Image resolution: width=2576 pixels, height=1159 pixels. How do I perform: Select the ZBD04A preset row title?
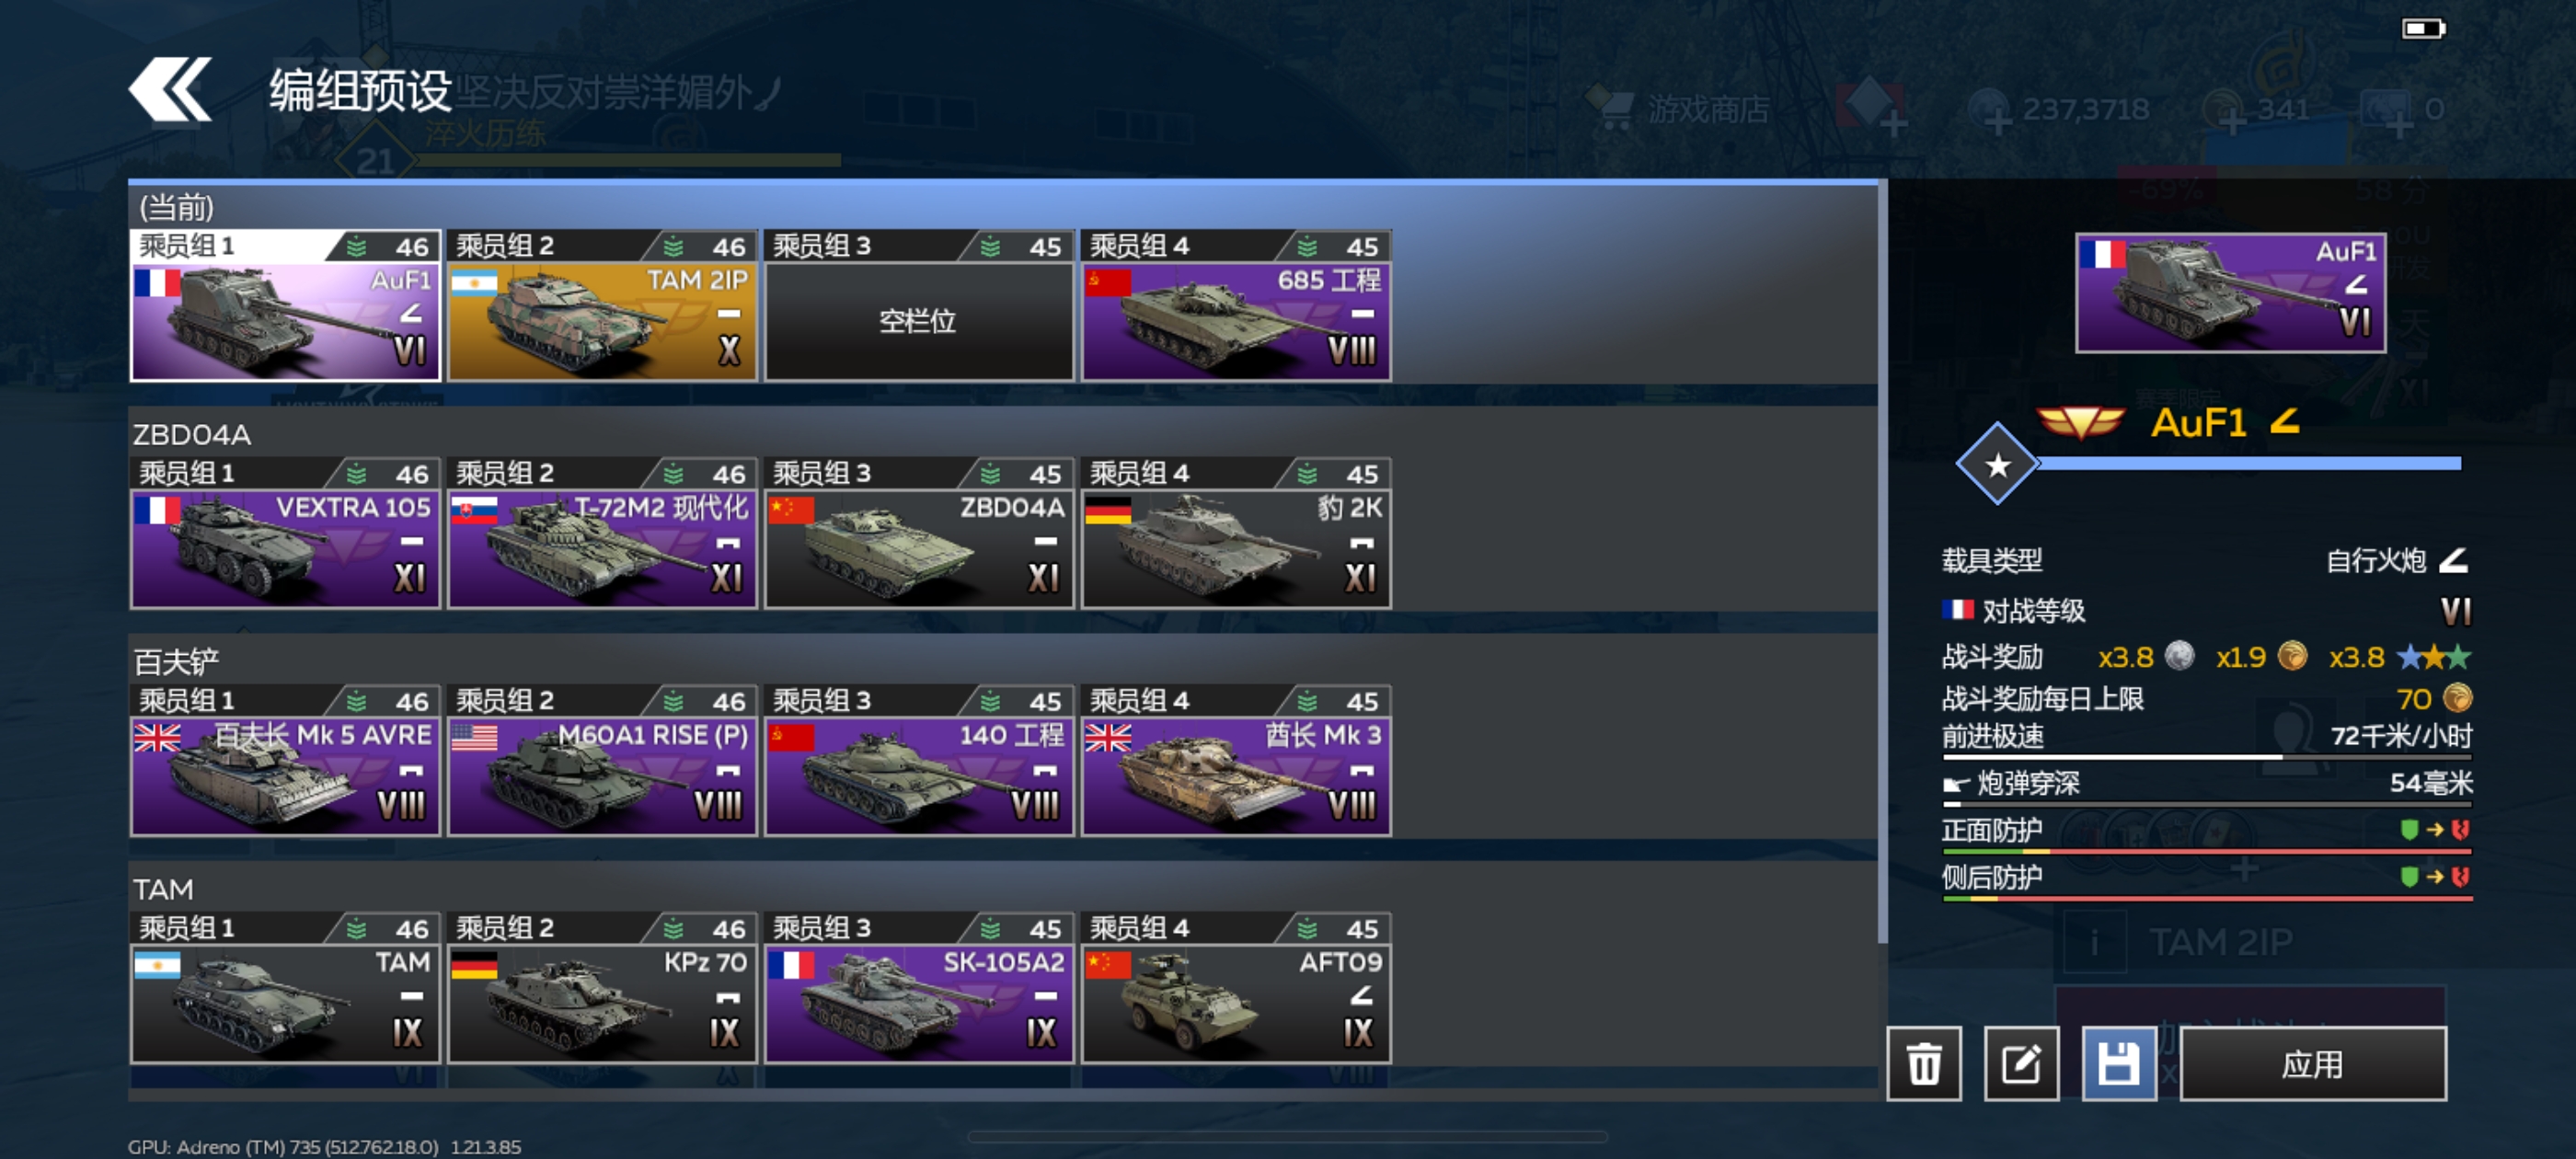[x=192, y=435]
